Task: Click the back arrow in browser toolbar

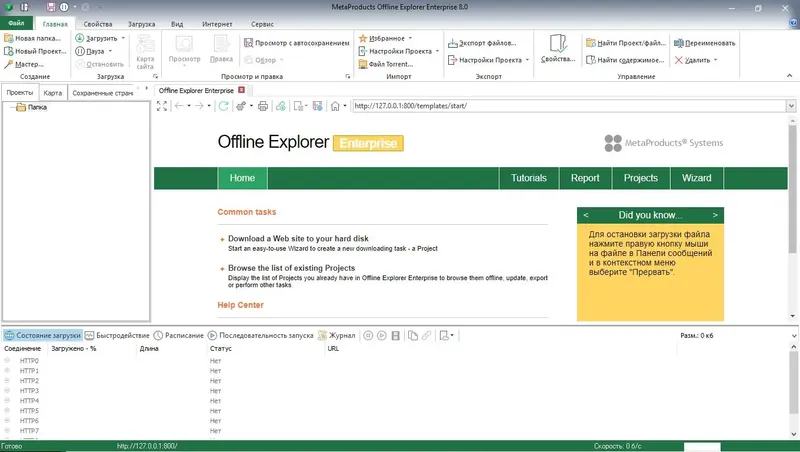Action: point(179,106)
